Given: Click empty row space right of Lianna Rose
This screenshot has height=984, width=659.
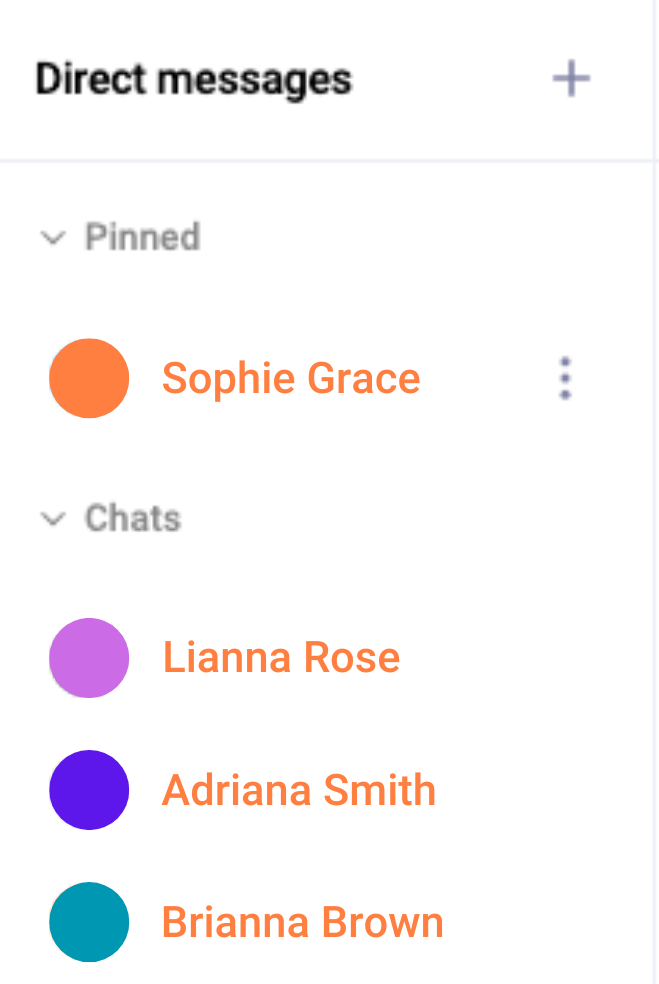Looking at the screenshot, I should 527,658.
